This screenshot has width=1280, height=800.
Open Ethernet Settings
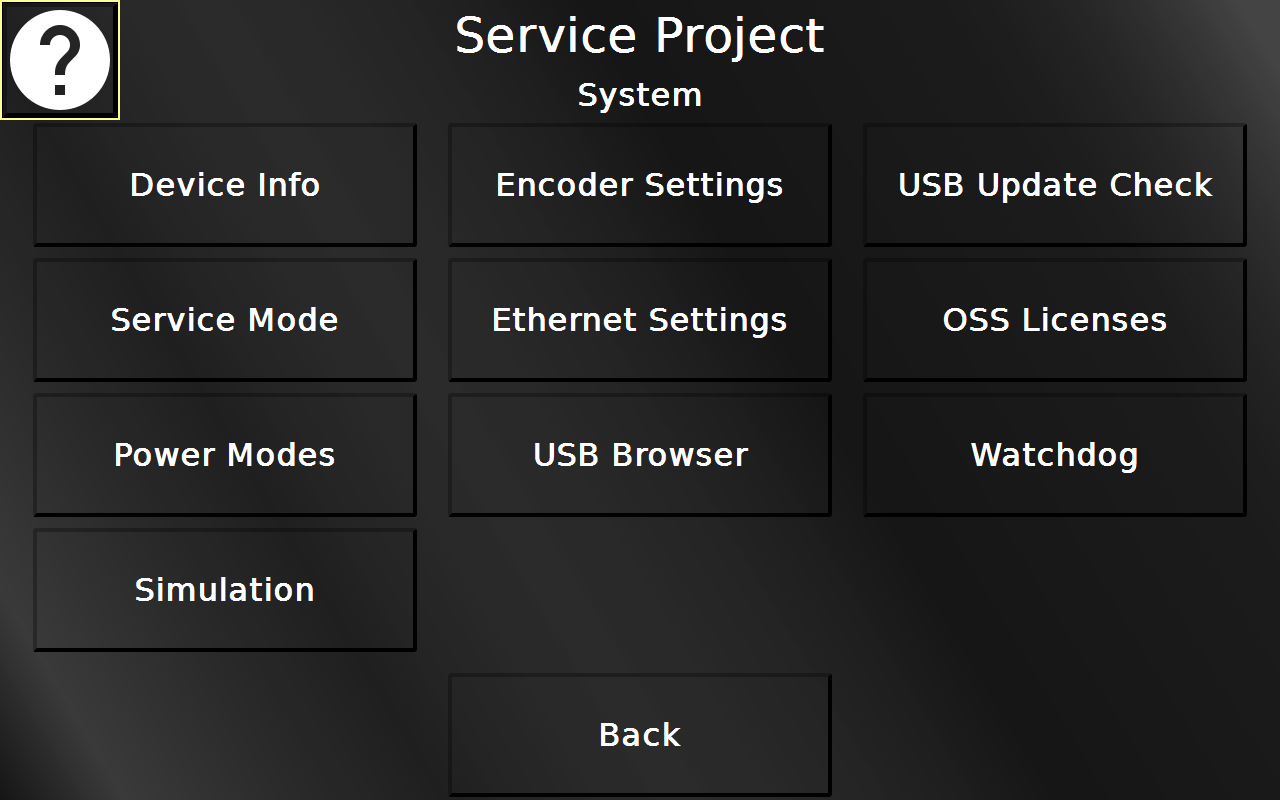pyautogui.click(x=640, y=320)
